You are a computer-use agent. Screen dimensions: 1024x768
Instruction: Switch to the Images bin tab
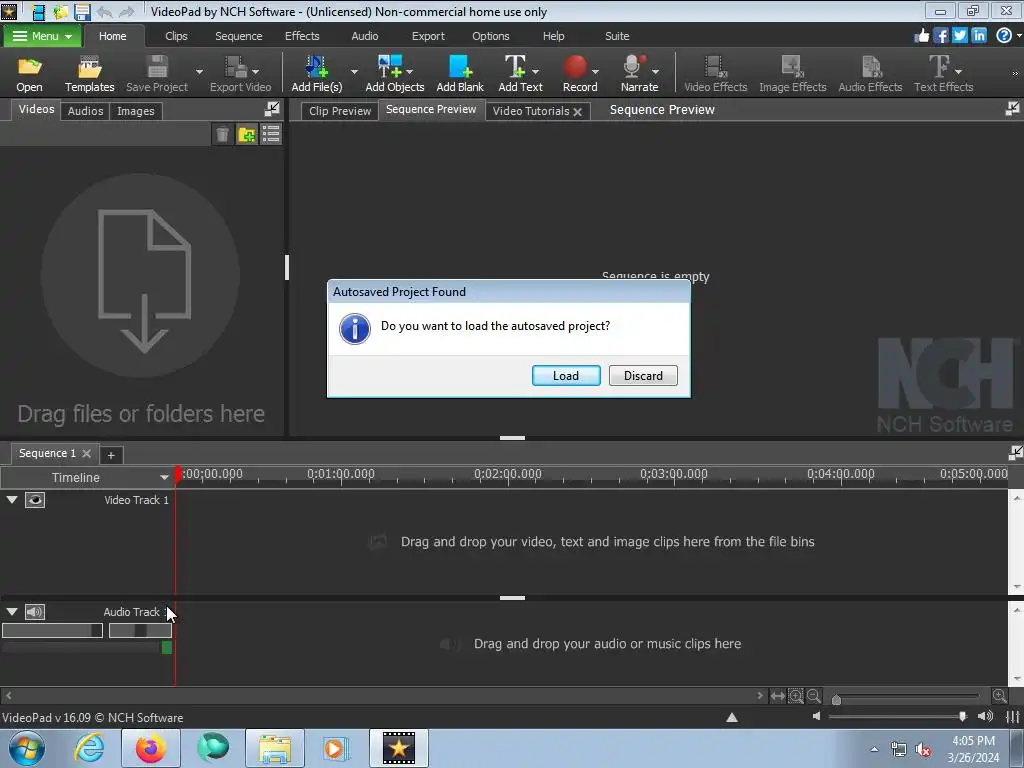click(136, 111)
